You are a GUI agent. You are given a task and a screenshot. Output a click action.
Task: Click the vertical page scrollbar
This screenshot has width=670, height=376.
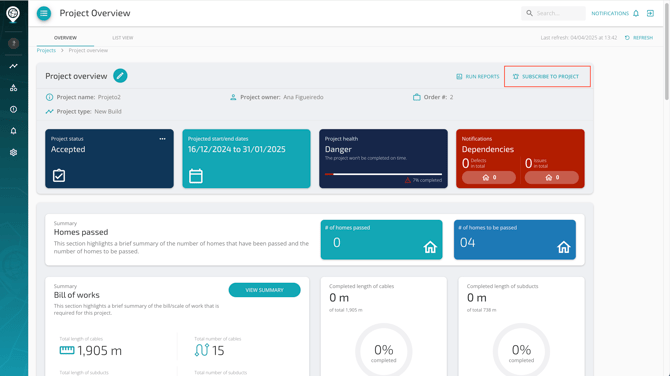(x=667, y=51)
